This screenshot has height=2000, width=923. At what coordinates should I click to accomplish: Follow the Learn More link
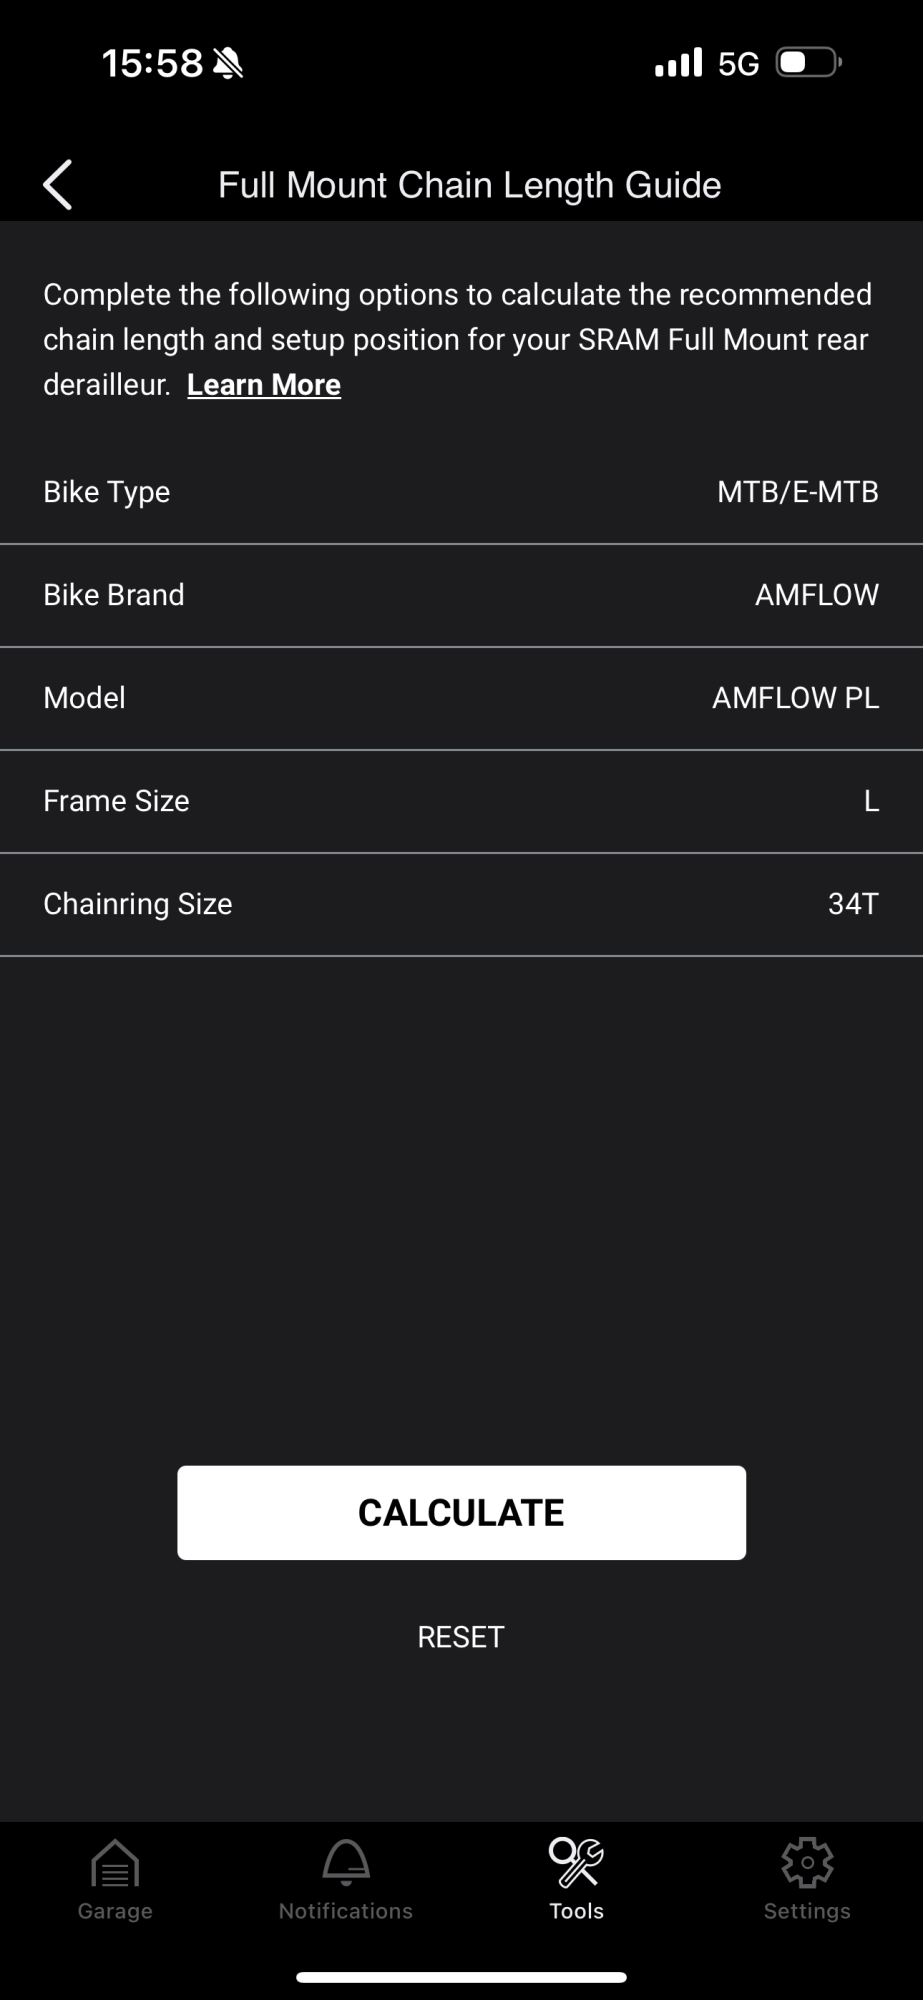click(264, 385)
